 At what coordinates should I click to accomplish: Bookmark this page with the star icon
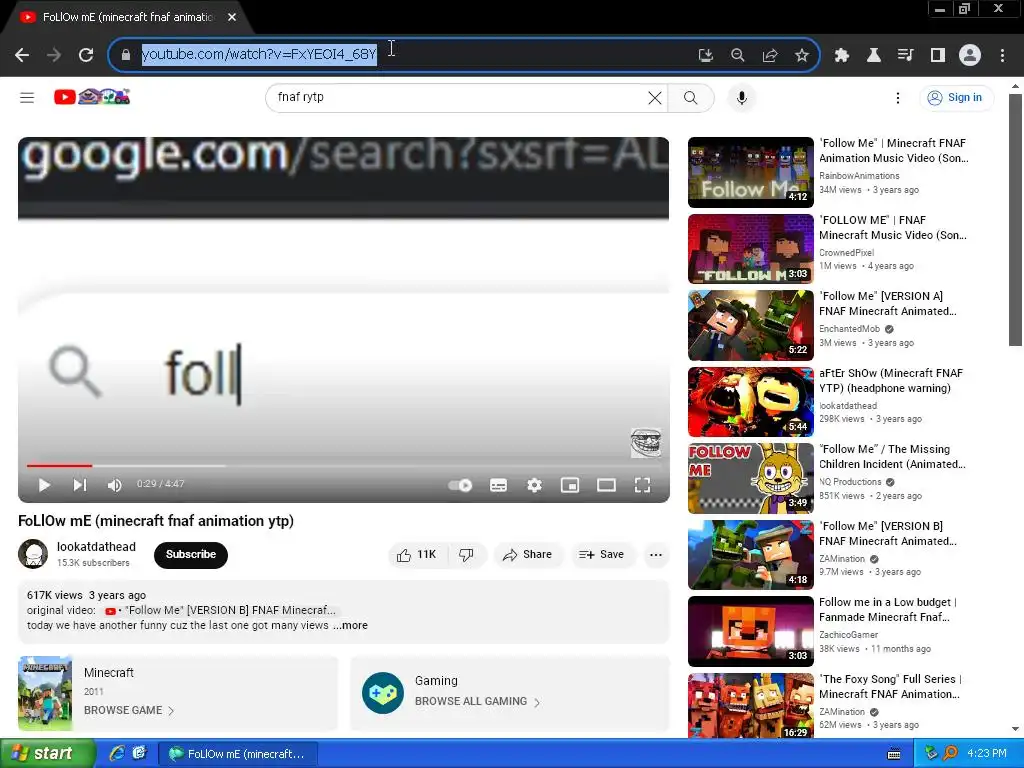tap(802, 55)
